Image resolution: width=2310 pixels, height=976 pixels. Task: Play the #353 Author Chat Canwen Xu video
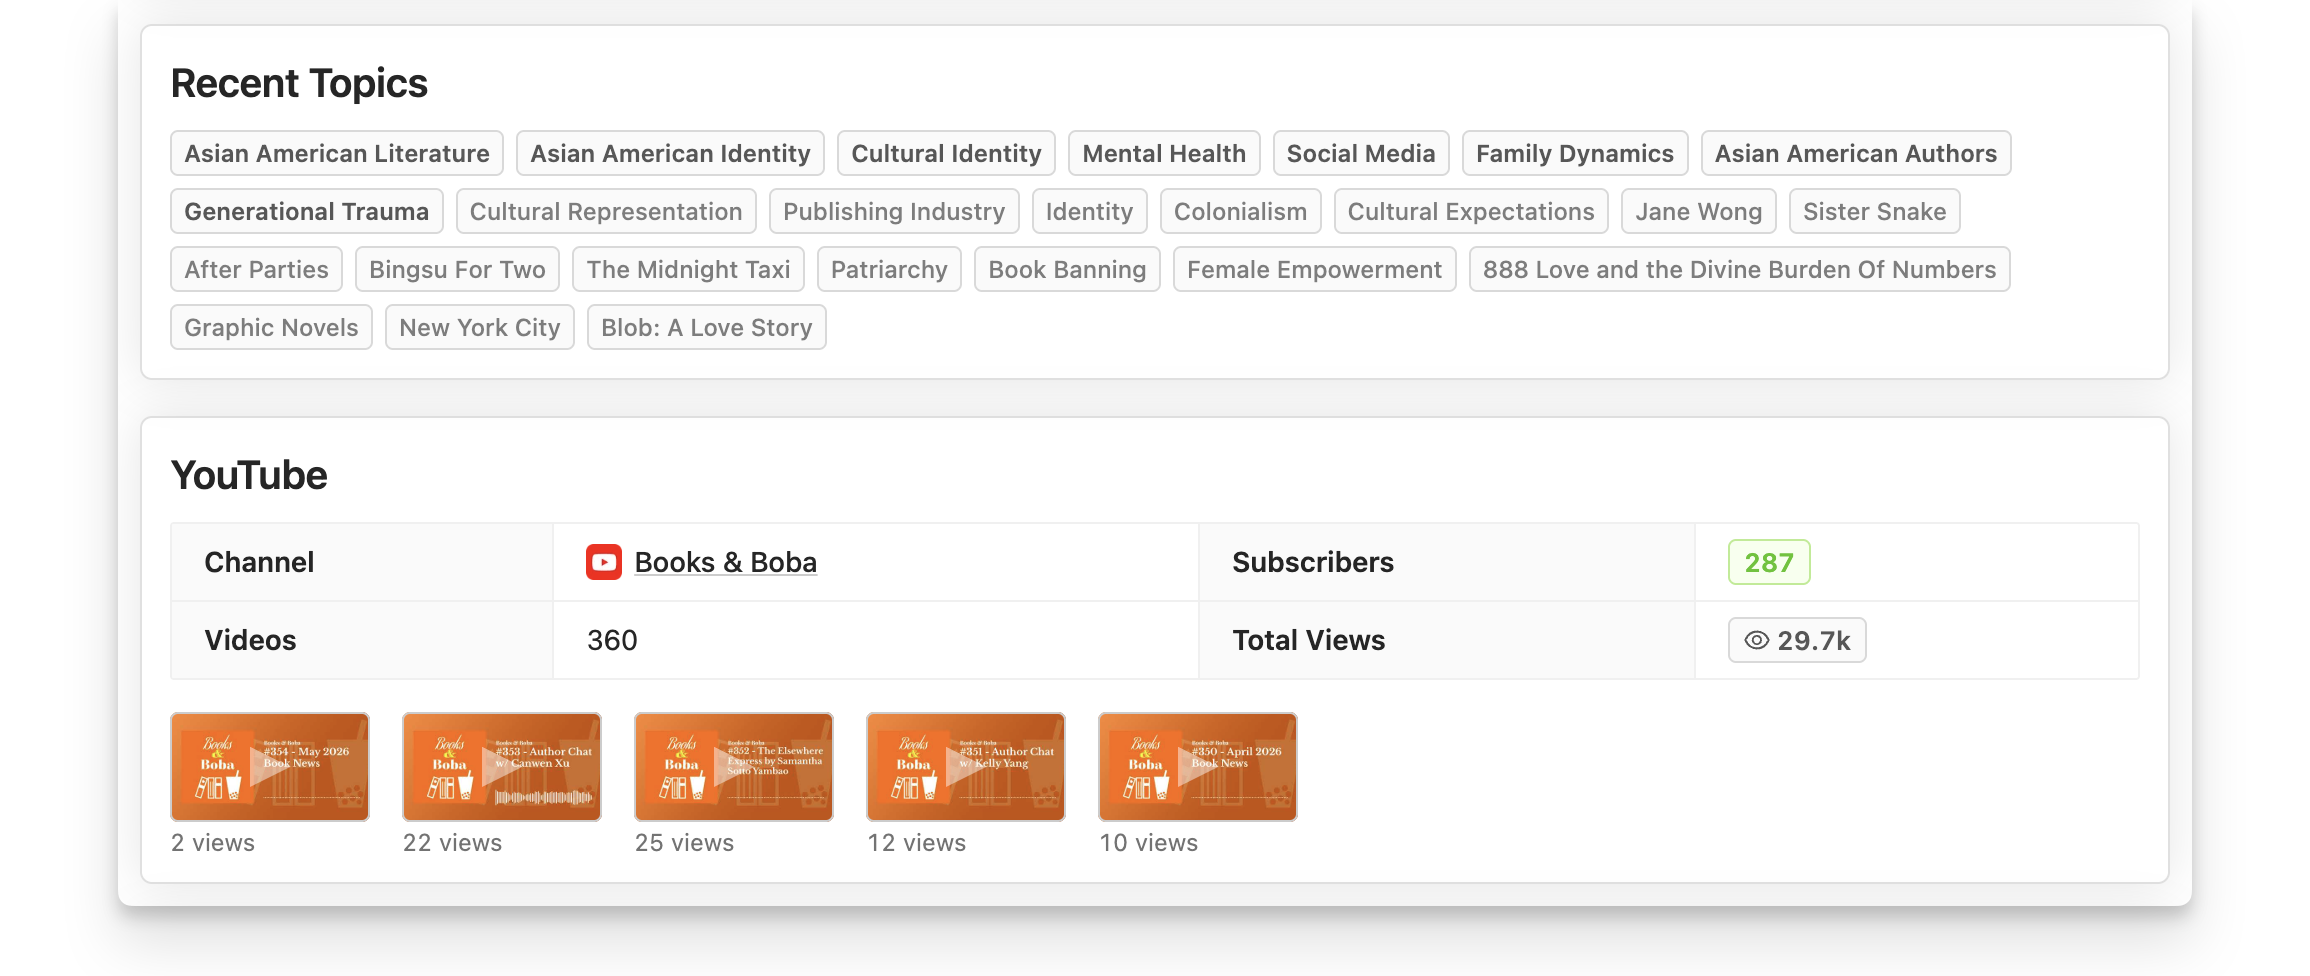[x=502, y=767]
